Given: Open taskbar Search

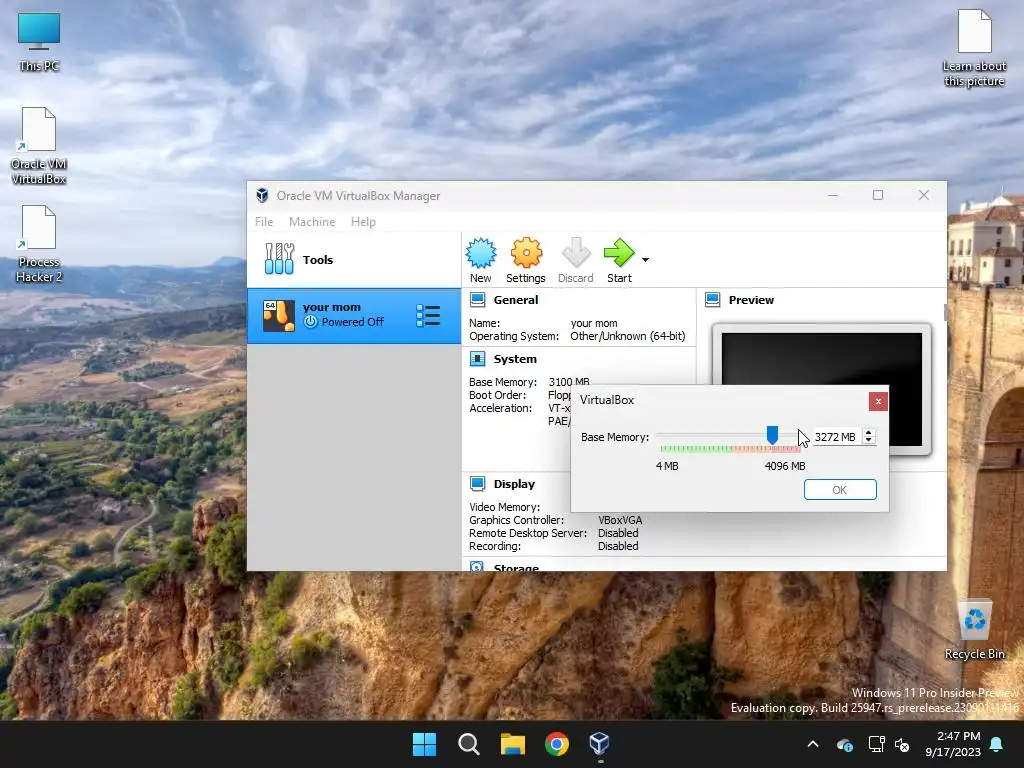Looking at the screenshot, I should tap(469, 744).
